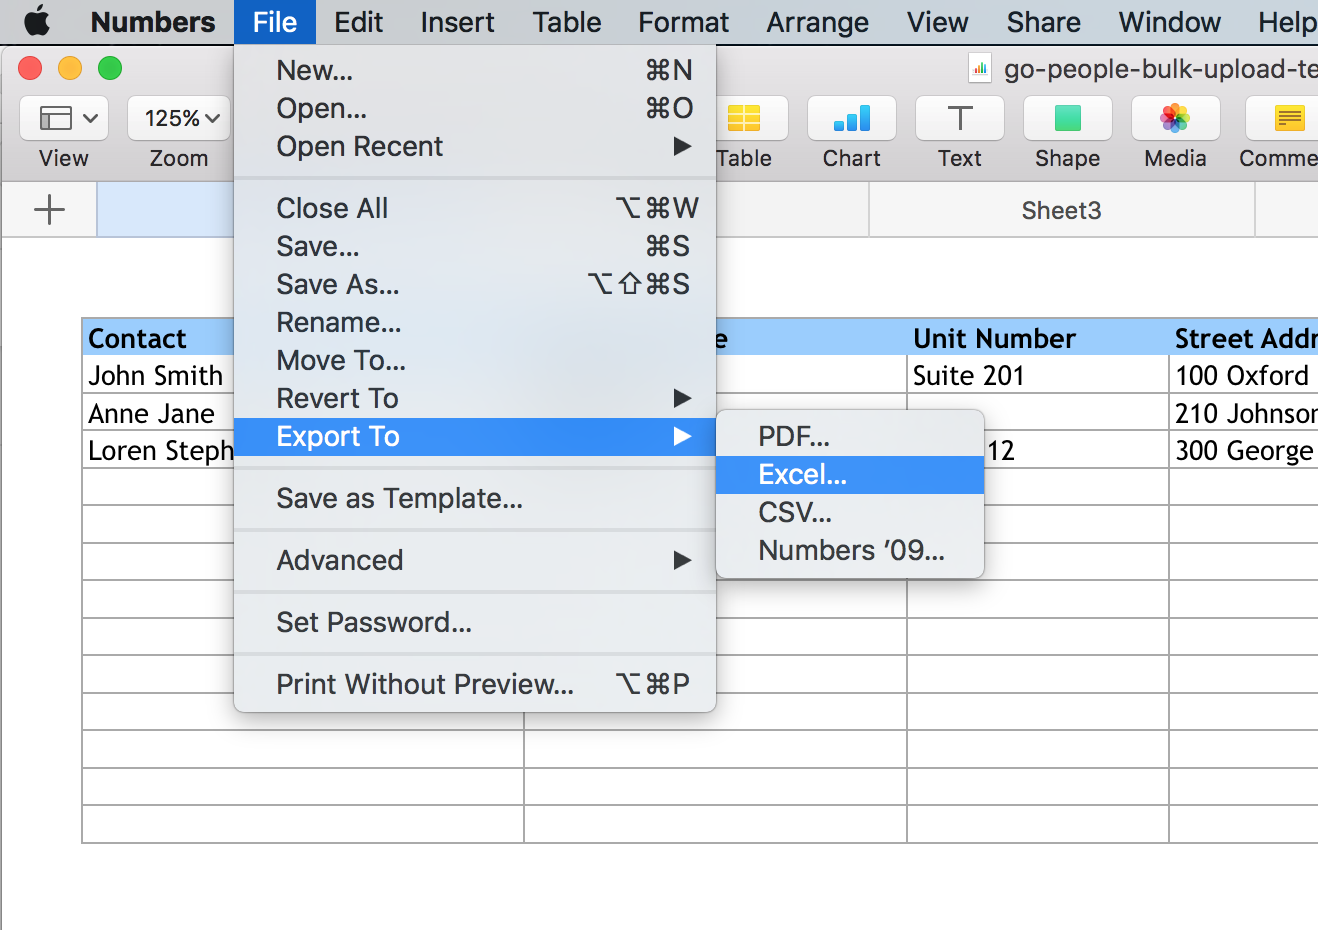Open the Insert menu
Image resolution: width=1318 pixels, height=930 pixels.
pos(457,22)
